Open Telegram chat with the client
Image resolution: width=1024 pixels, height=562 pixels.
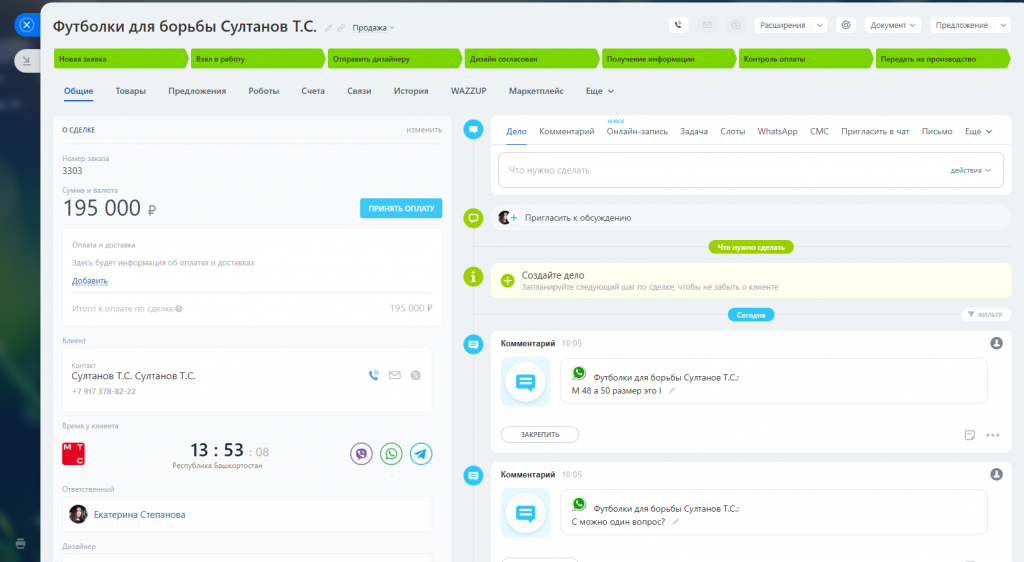click(421, 454)
